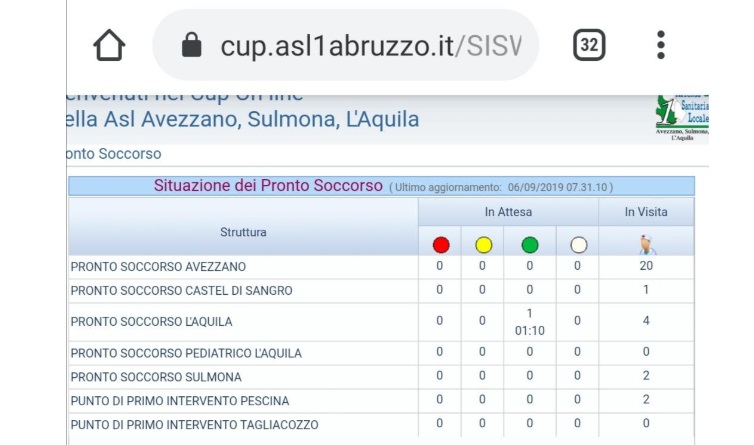This screenshot has height=445, width=754.
Task: Tap the cup.asl1abruzzo.it address bar
Action: click(345, 45)
